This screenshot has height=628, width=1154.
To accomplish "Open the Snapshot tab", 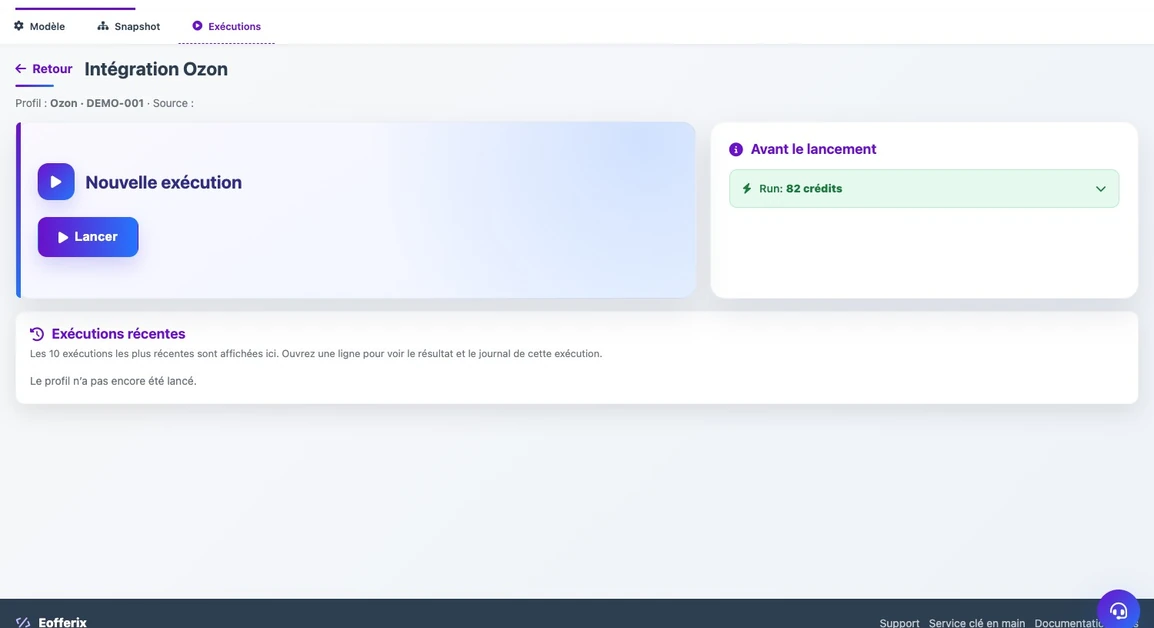I will point(129,27).
